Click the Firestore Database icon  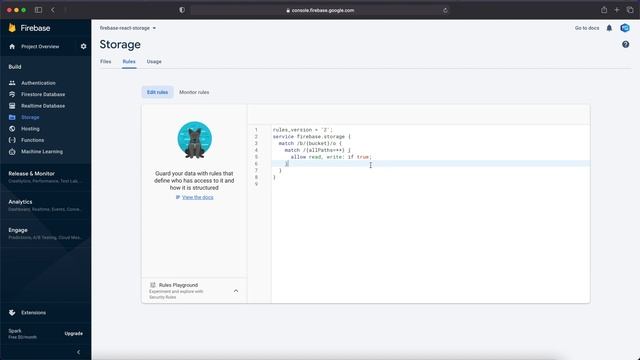12,94
